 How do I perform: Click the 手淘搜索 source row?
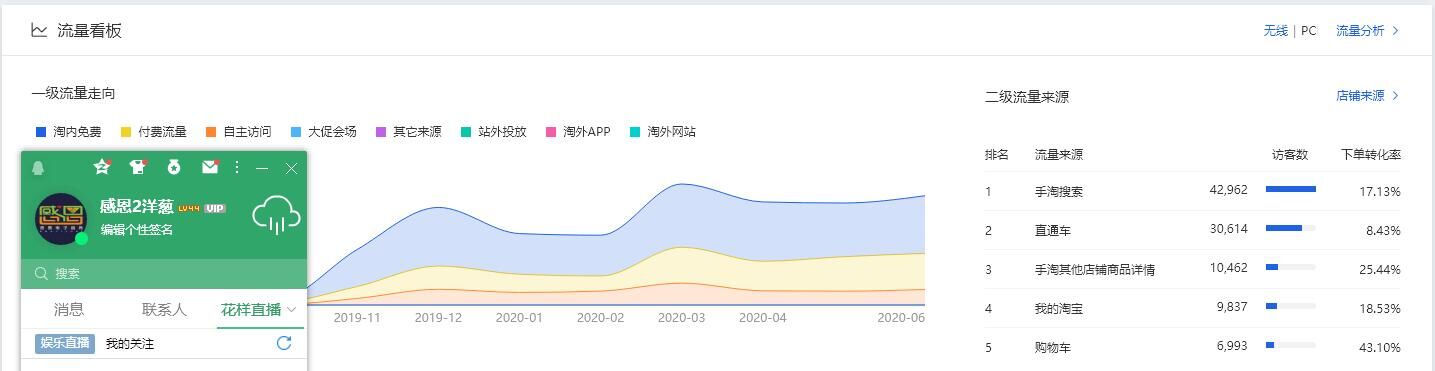click(1192, 191)
